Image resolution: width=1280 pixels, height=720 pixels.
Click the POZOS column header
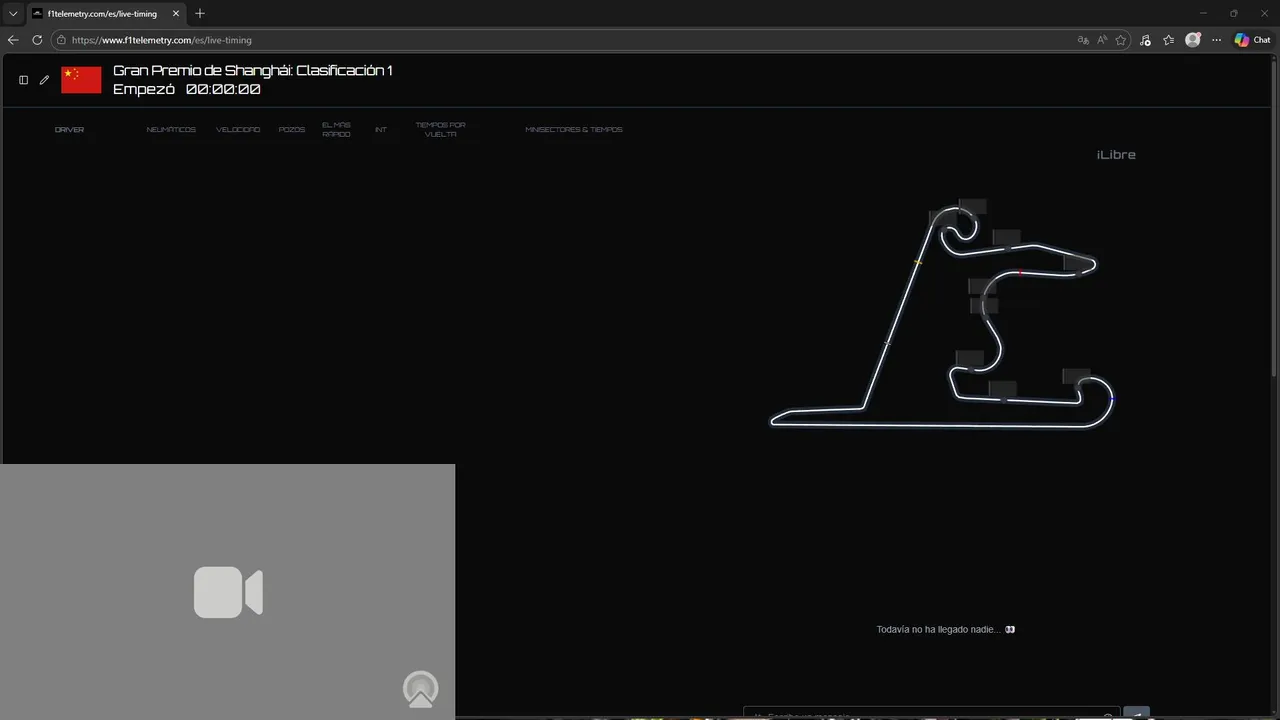pos(292,130)
